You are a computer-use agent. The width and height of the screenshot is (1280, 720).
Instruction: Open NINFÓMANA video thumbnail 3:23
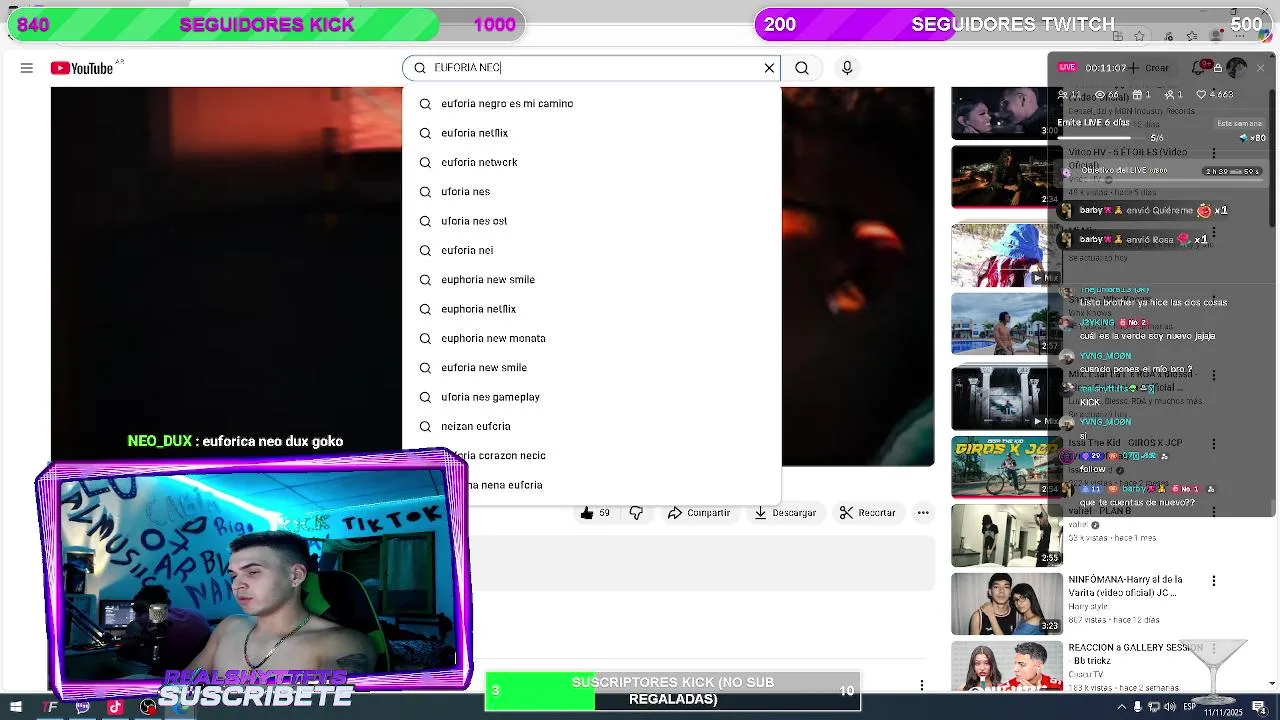click(1006, 604)
